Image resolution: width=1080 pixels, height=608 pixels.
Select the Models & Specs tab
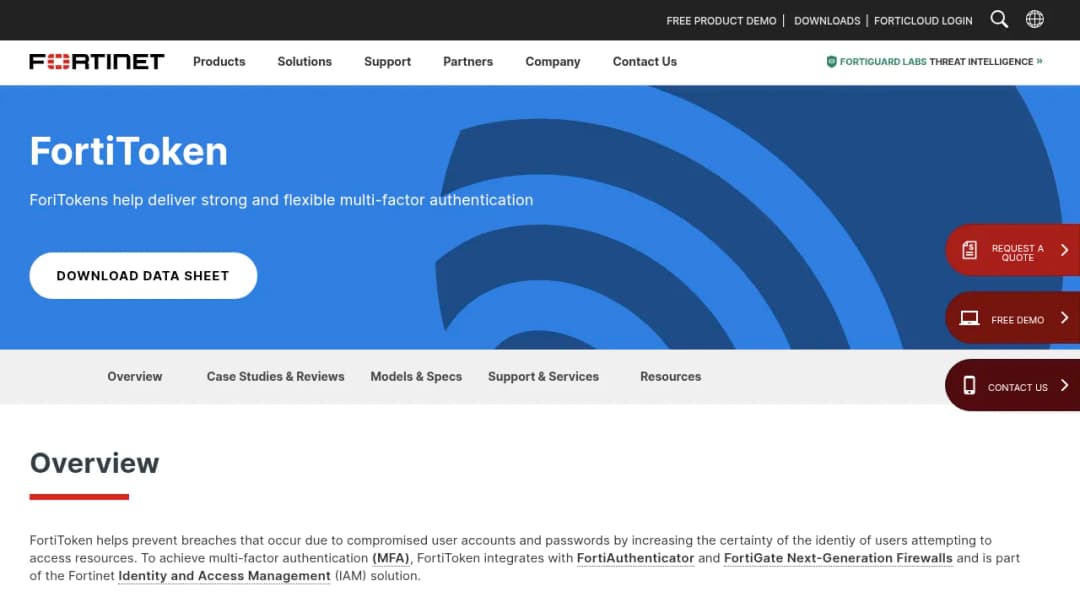(416, 377)
